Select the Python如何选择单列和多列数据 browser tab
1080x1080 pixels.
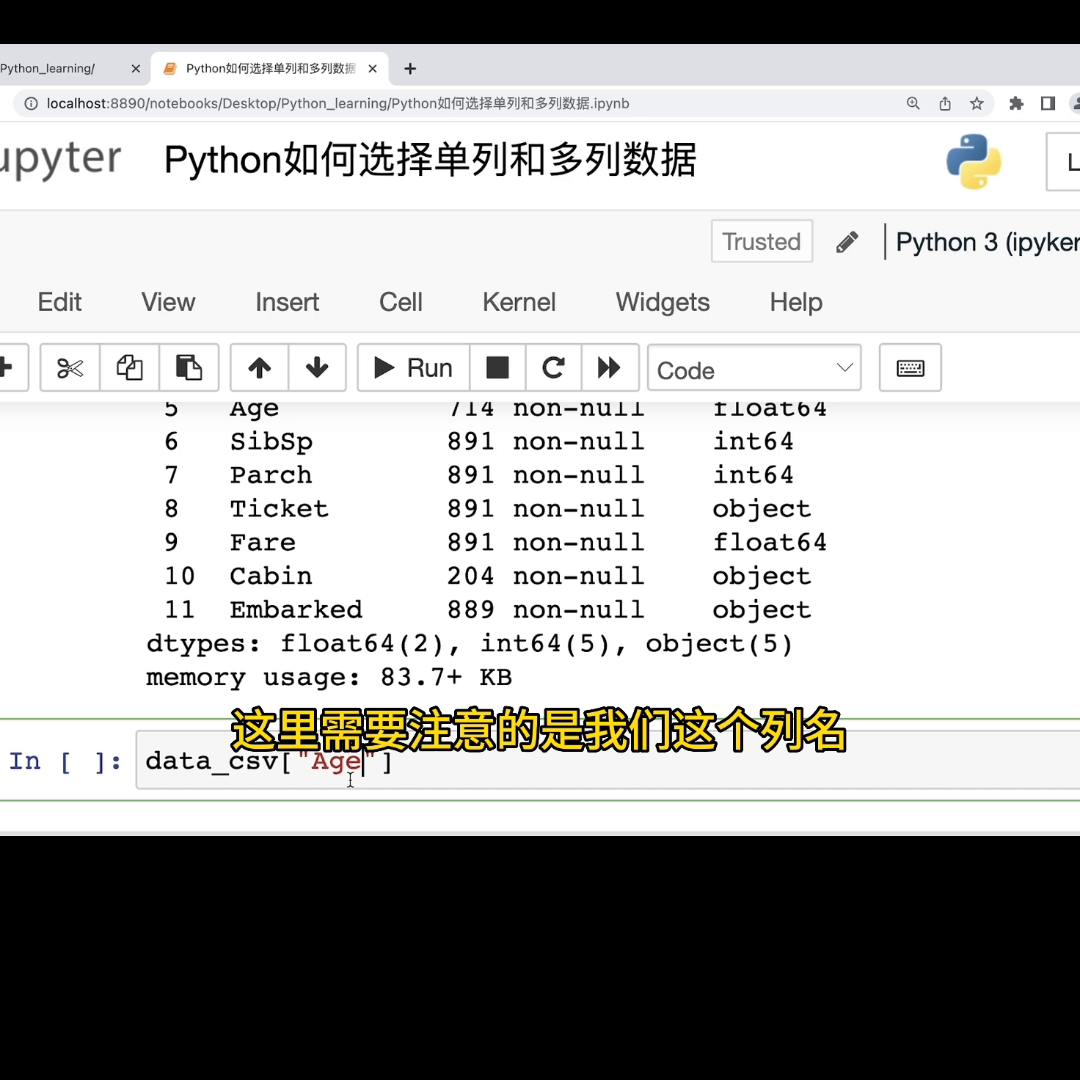click(x=270, y=69)
